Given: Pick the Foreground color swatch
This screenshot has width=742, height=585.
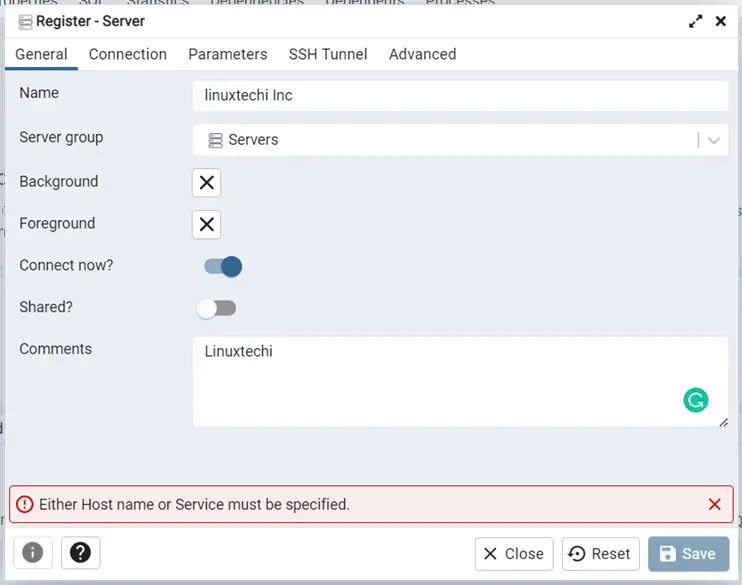Looking at the screenshot, I should 206,224.
